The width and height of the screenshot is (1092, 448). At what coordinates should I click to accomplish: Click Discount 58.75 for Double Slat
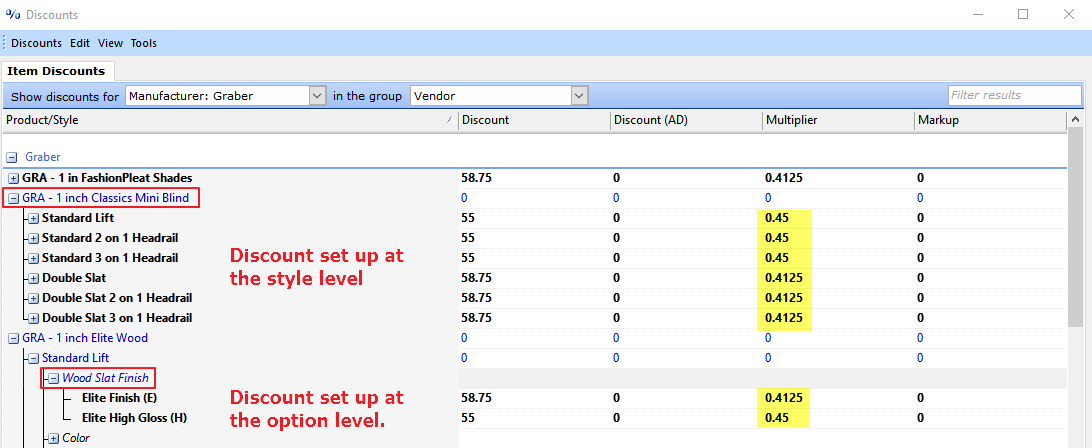tap(476, 278)
